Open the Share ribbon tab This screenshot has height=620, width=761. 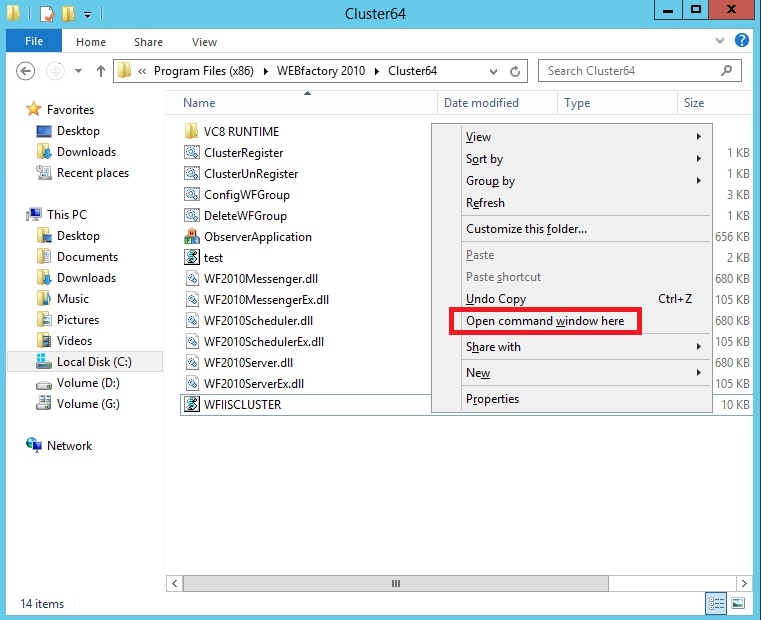click(148, 42)
